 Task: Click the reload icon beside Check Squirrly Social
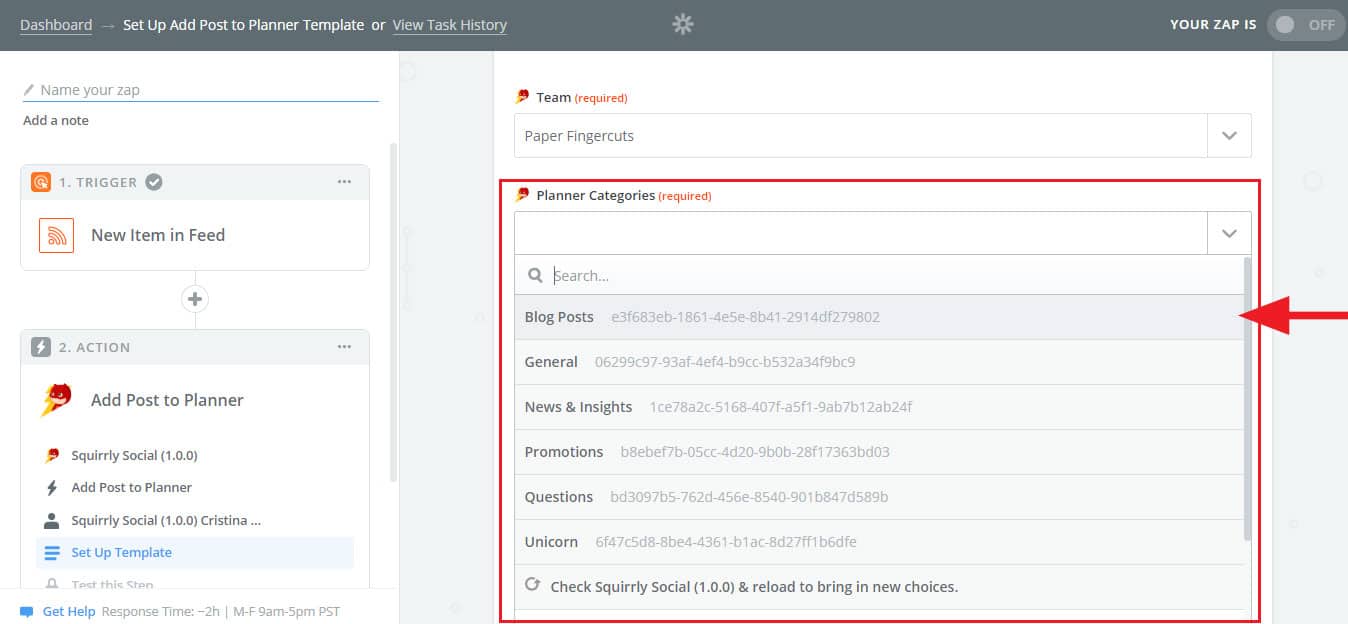pos(533,586)
